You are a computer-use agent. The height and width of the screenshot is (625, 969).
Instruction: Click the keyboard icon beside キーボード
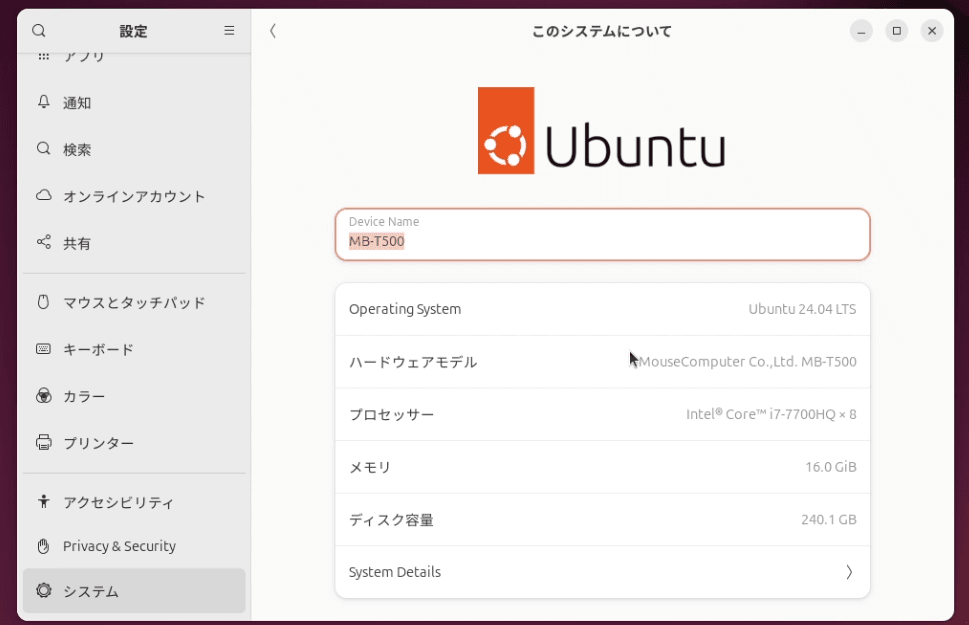tap(43, 349)
